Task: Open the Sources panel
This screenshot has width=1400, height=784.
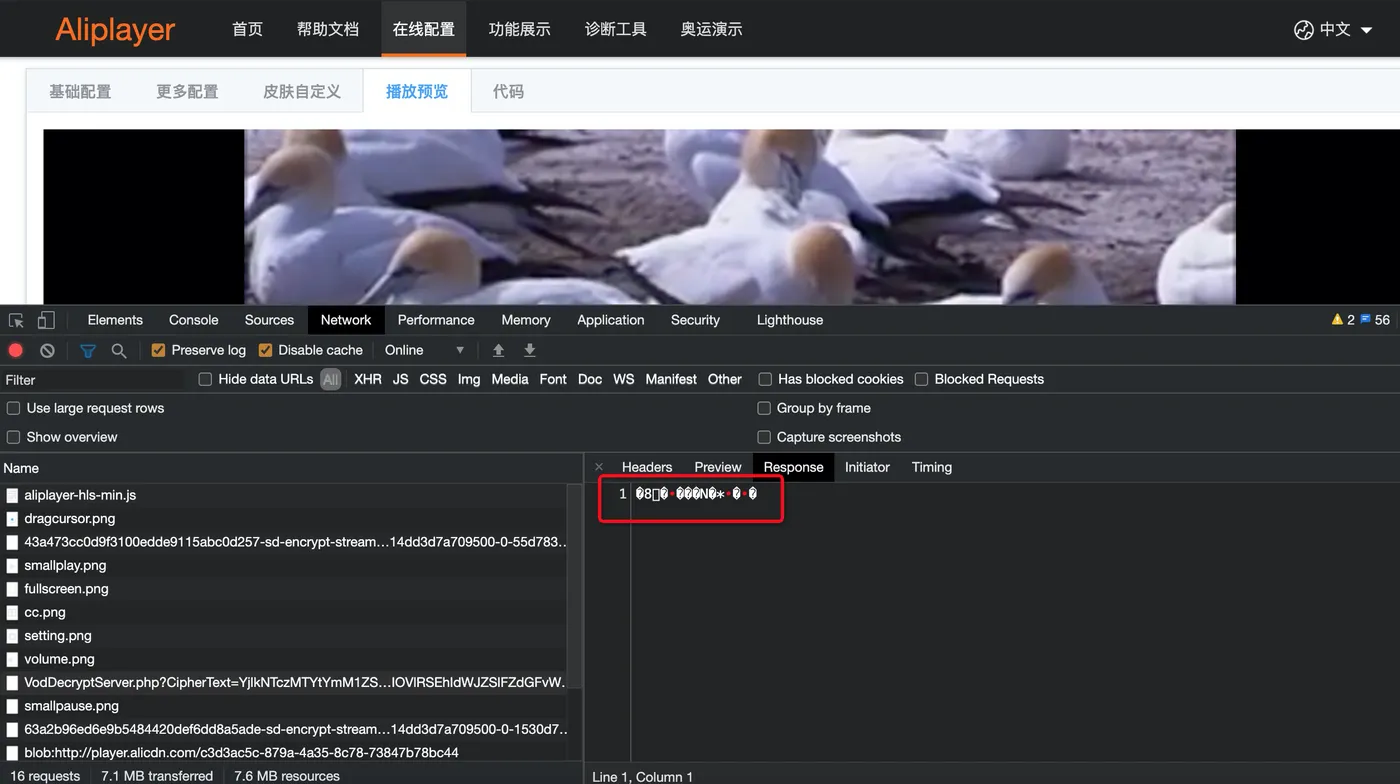Action: tap(269, 320)
